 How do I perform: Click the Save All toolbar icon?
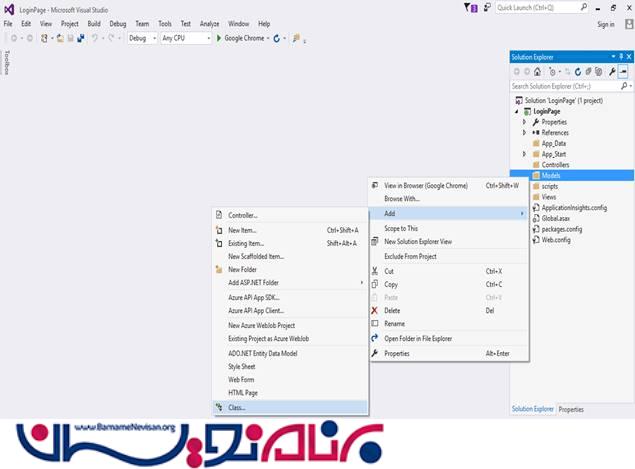tap(81, 38)
